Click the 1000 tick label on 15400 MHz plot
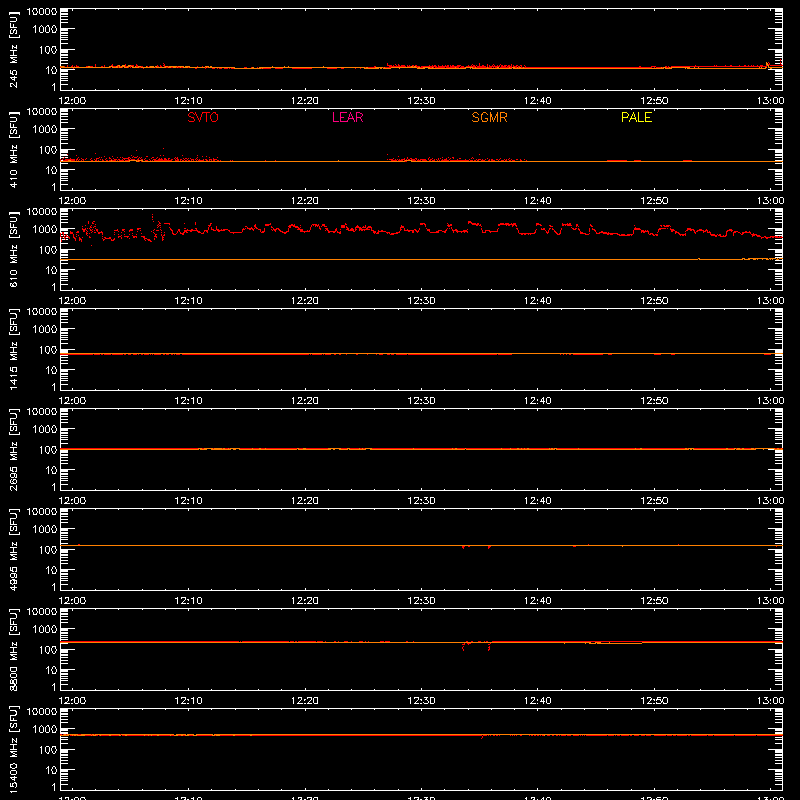 click(45, 730)
